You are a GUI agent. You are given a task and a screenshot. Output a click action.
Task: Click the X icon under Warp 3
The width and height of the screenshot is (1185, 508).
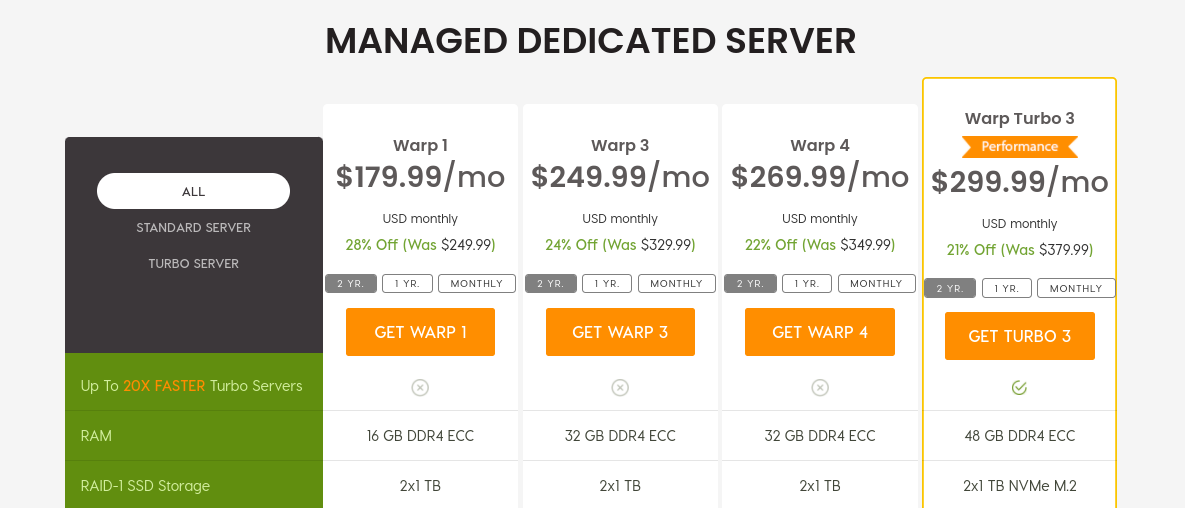tap(620, 387)
